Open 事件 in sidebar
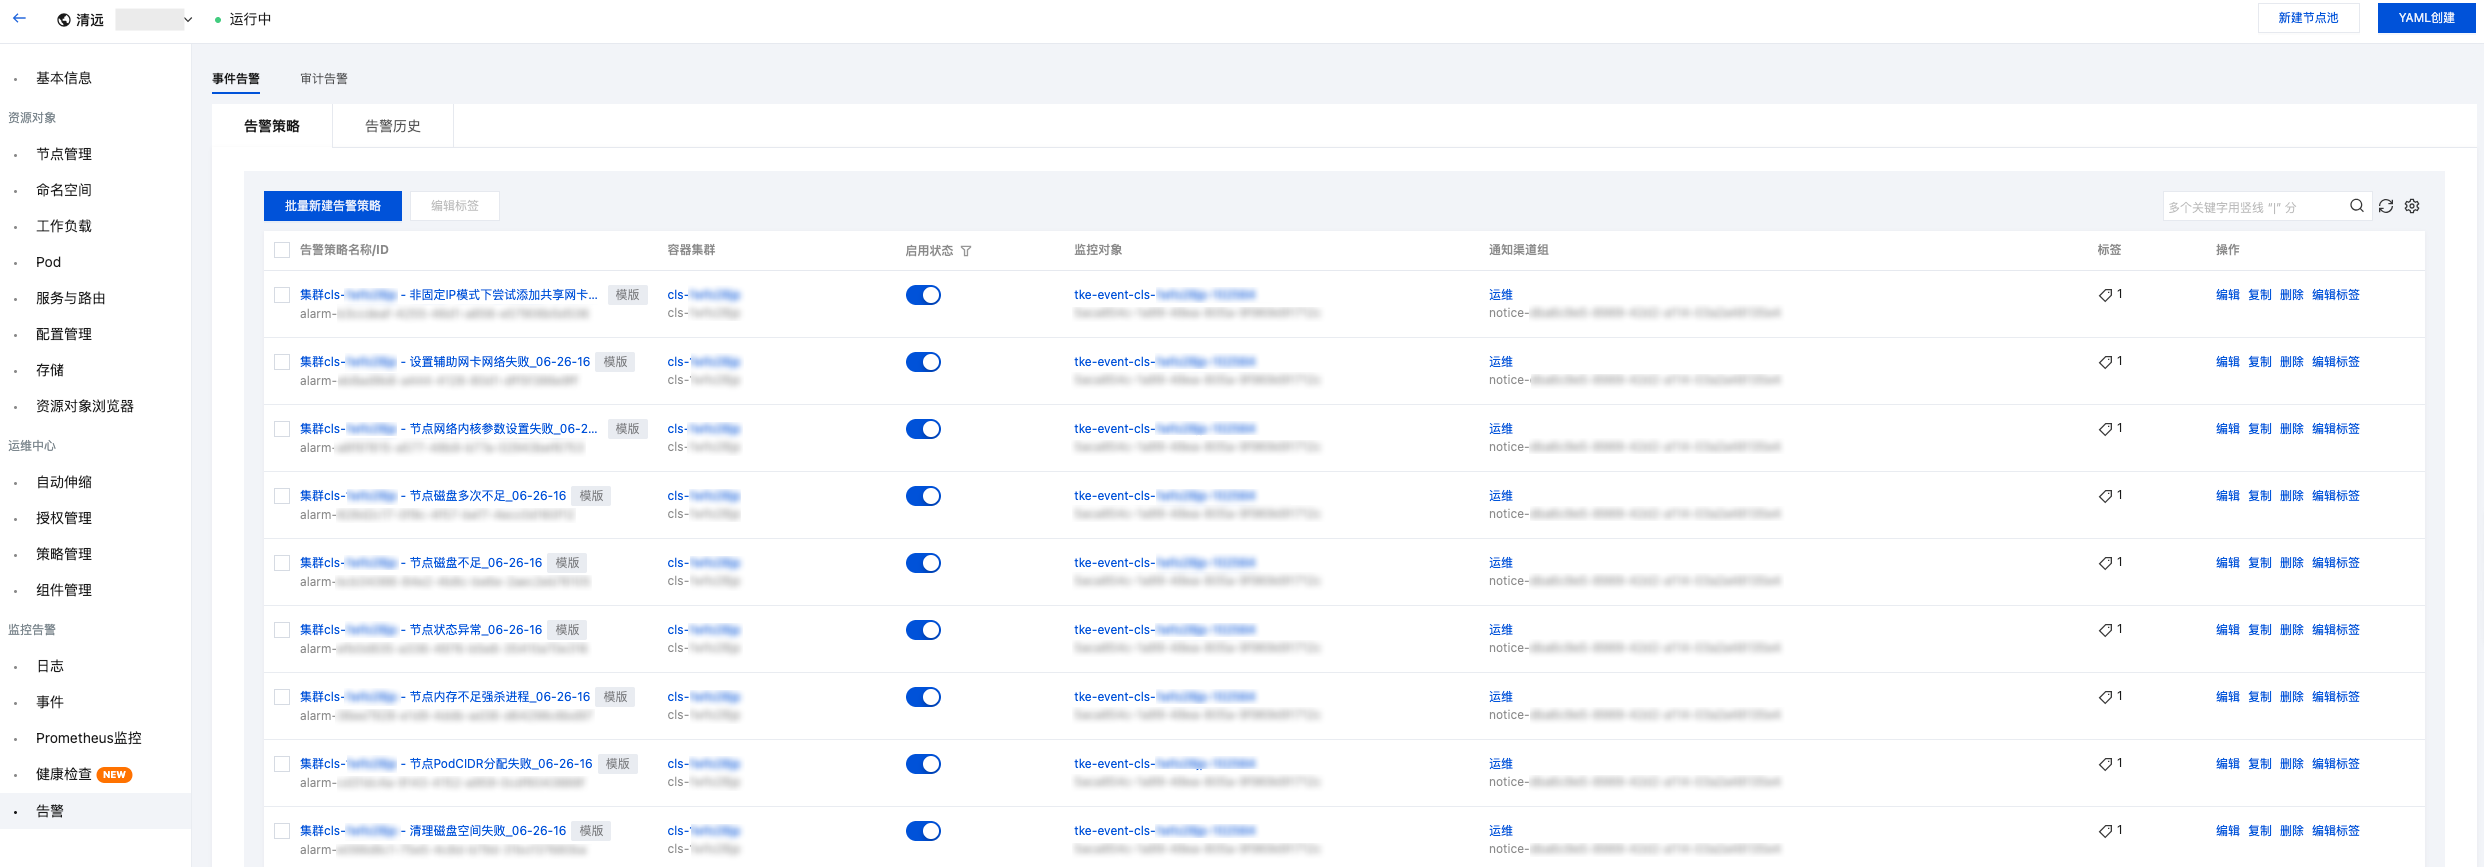This screenshot has height=867, width=2484. tap(50, 702)
